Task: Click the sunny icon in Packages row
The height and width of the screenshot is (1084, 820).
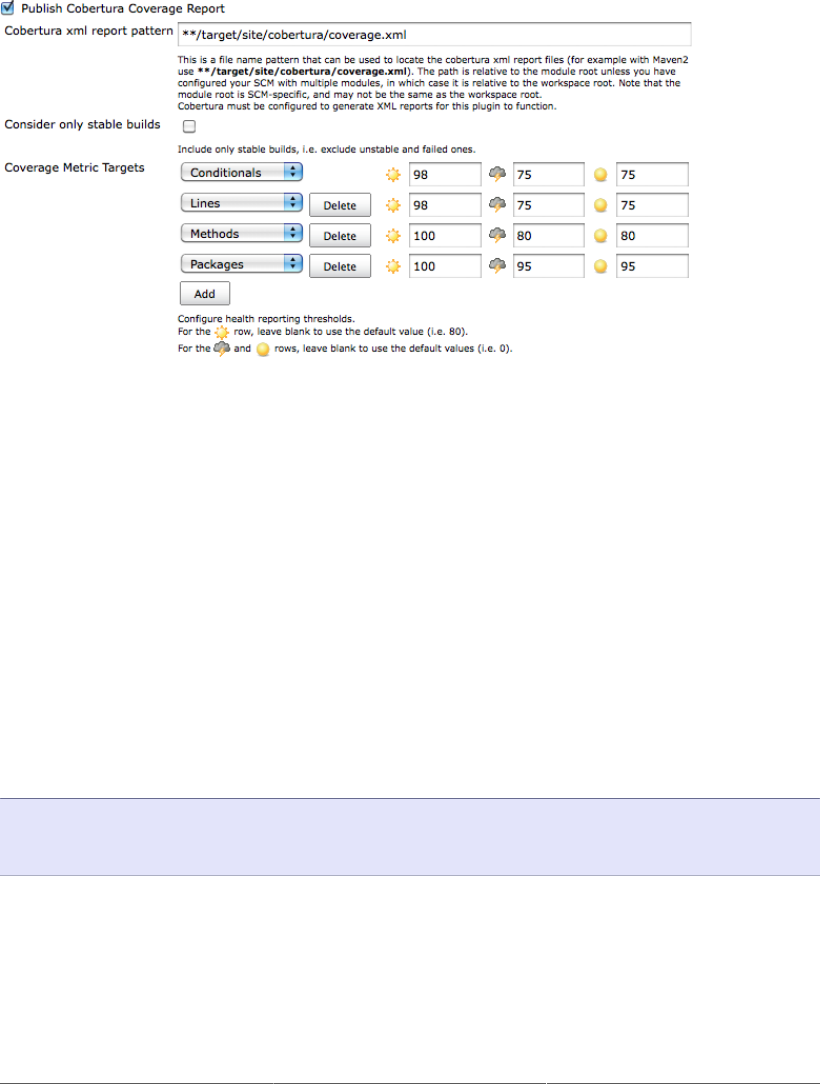Action: tap(393, 266)
